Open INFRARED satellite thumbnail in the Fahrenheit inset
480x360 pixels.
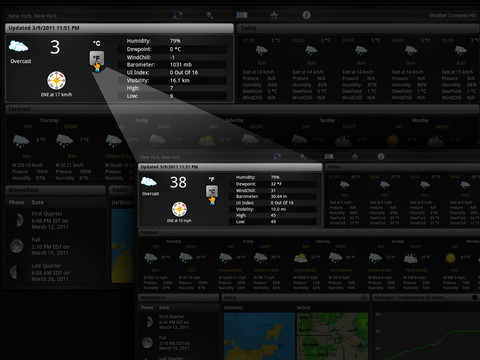point(259,336)
